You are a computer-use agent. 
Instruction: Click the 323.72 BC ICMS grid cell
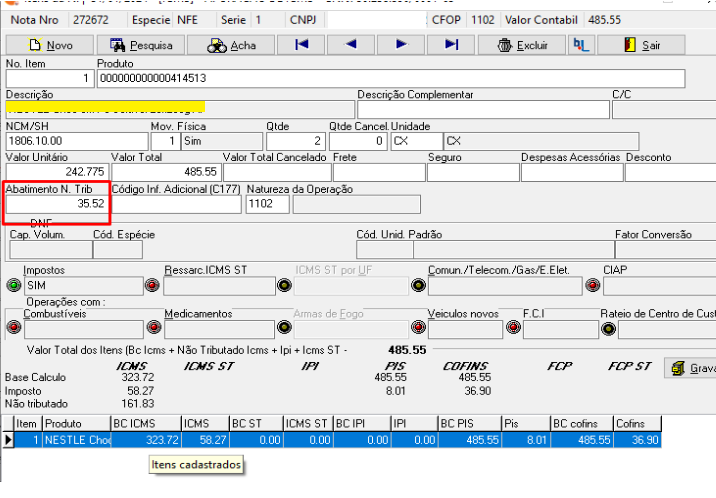point(146,440)
